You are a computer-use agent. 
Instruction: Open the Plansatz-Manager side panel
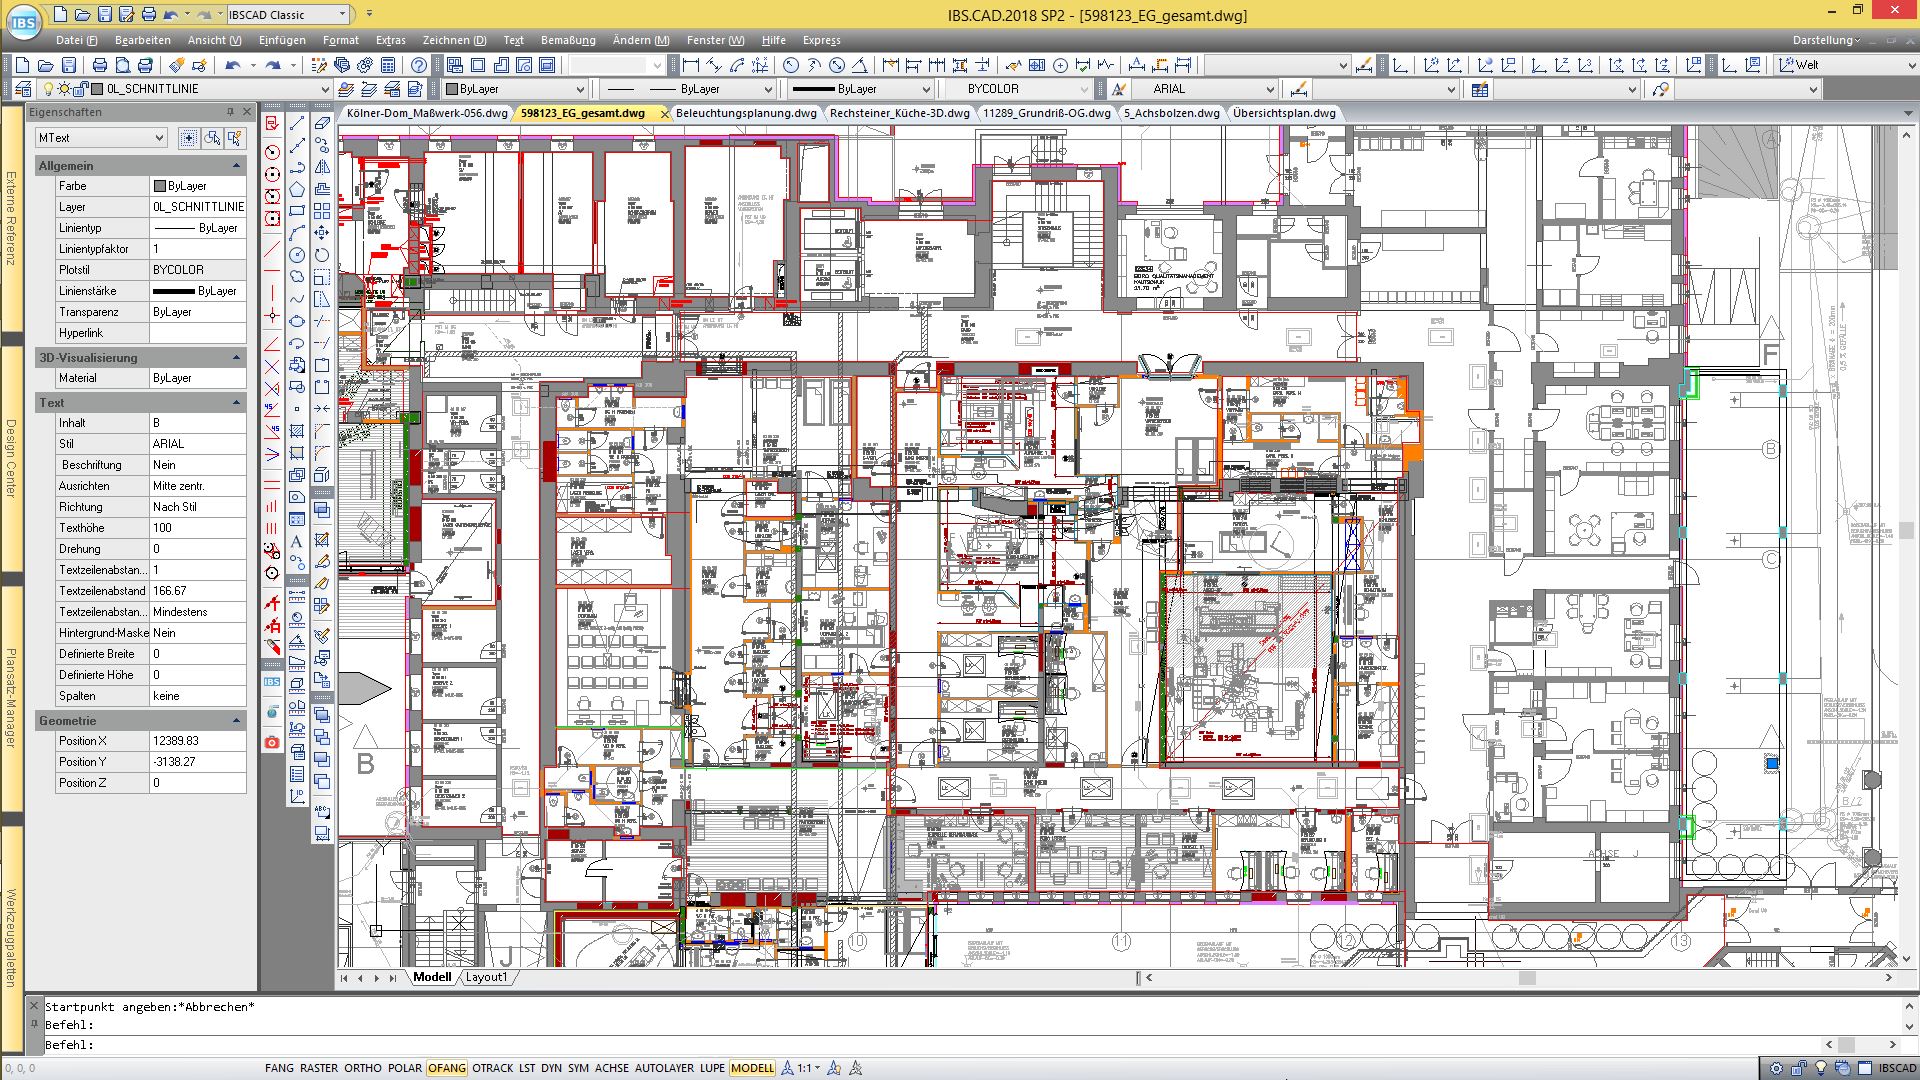11,697
